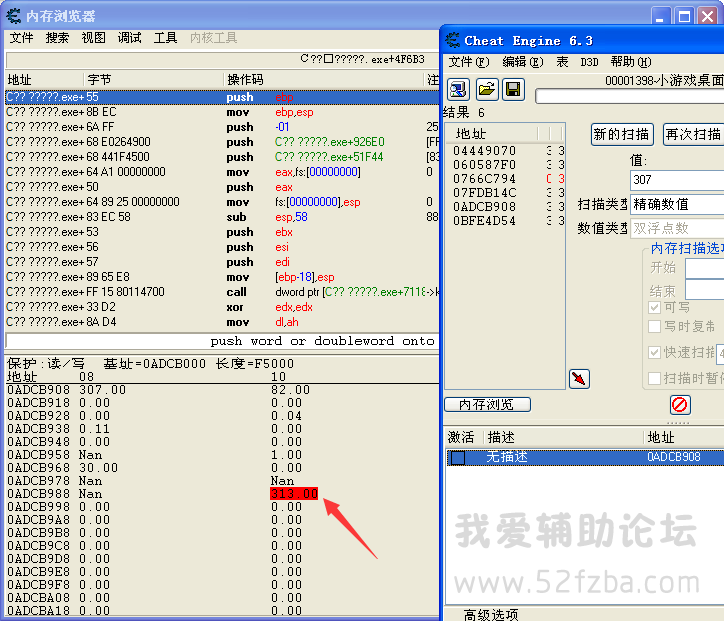Click 0.11 value at 0ADCB938 row
The height and width of the screenshot is (621, 724).
(94, 429)
